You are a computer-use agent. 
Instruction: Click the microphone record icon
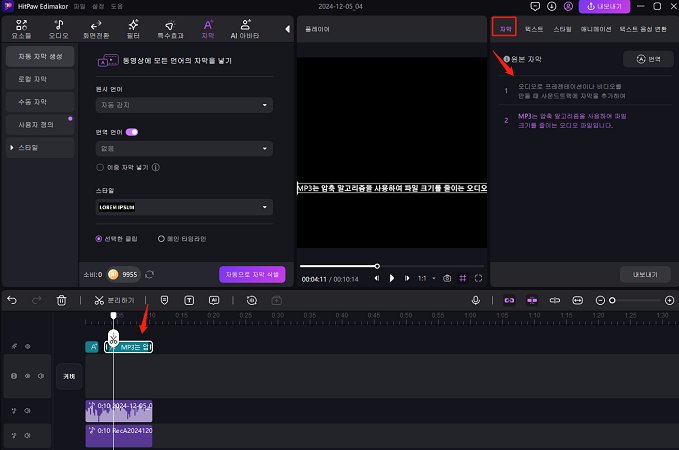(476, 299)
